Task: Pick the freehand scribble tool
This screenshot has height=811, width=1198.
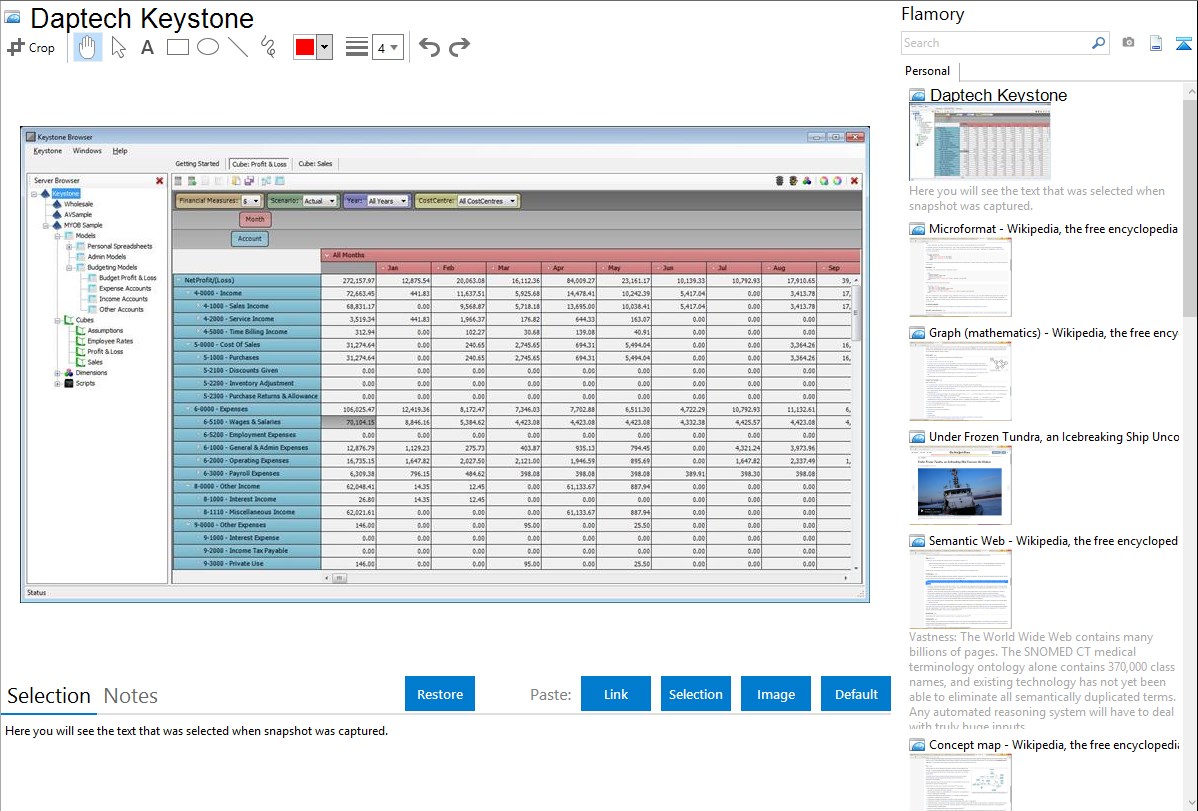Action: pos(268,47)
